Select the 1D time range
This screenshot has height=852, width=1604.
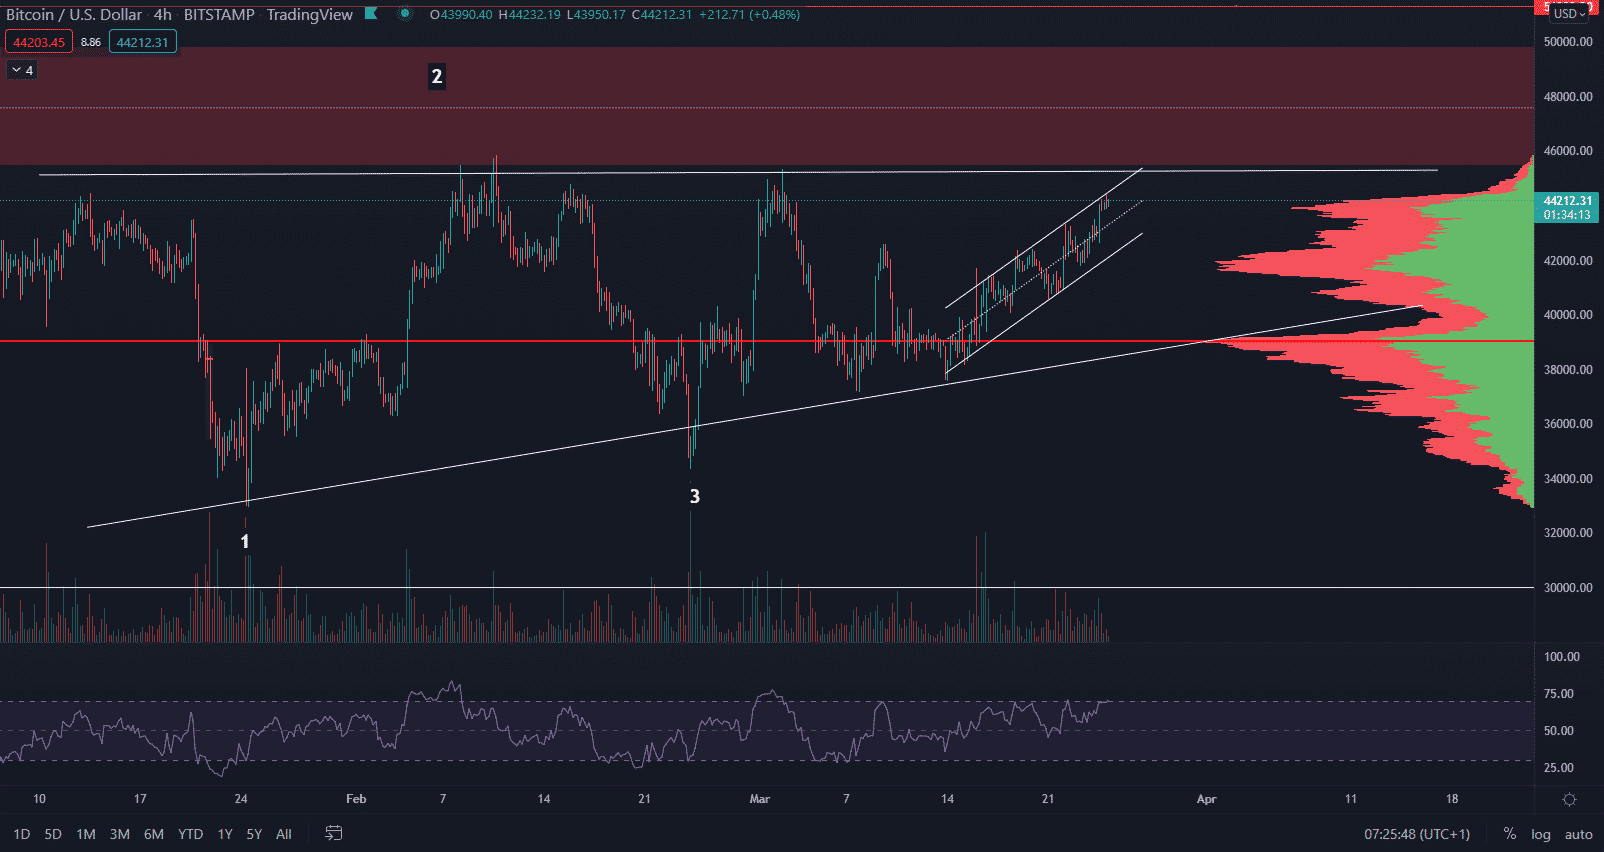tap(22, 834)
